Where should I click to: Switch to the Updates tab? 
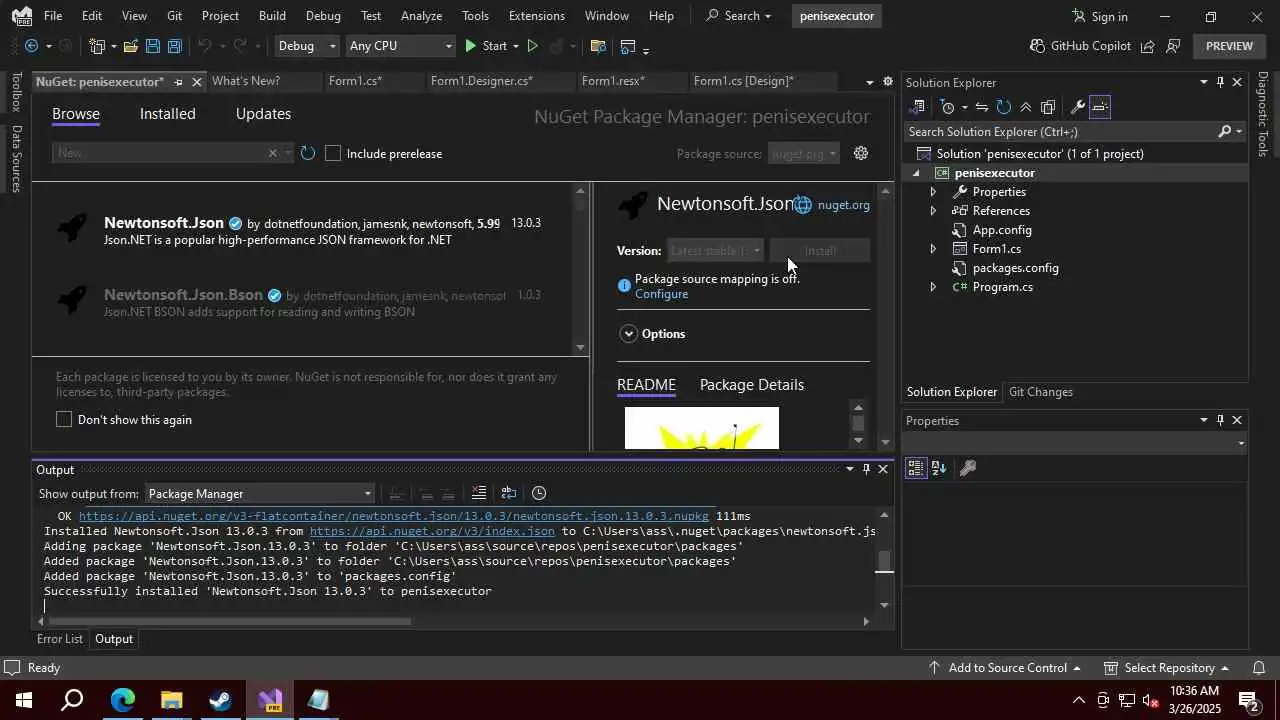tap(263, 114)
